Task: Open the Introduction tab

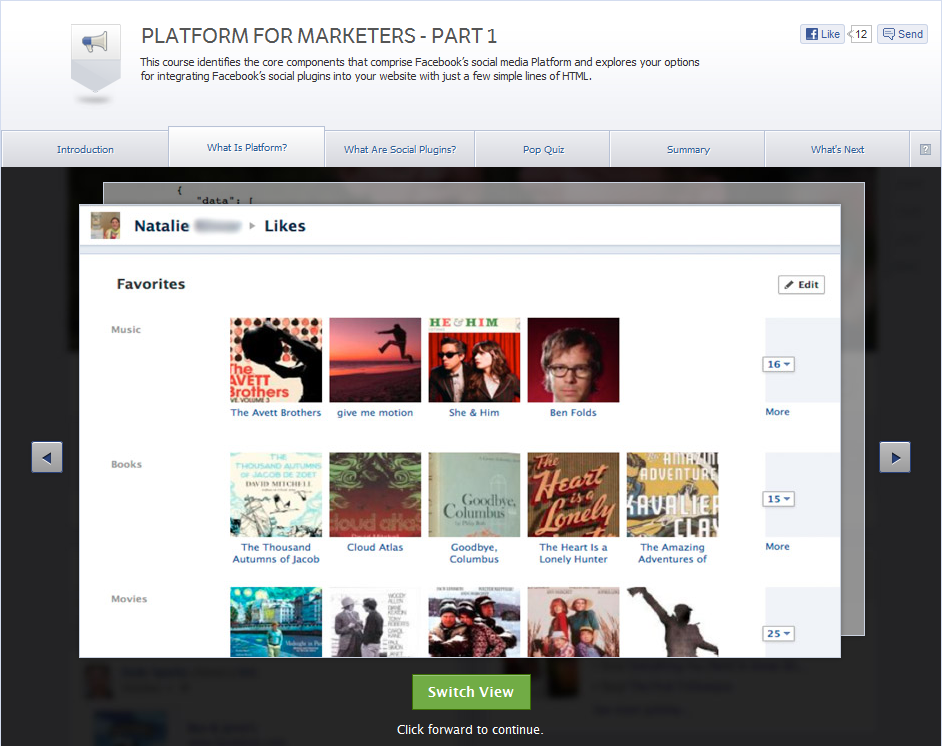Action: [85, 149]
